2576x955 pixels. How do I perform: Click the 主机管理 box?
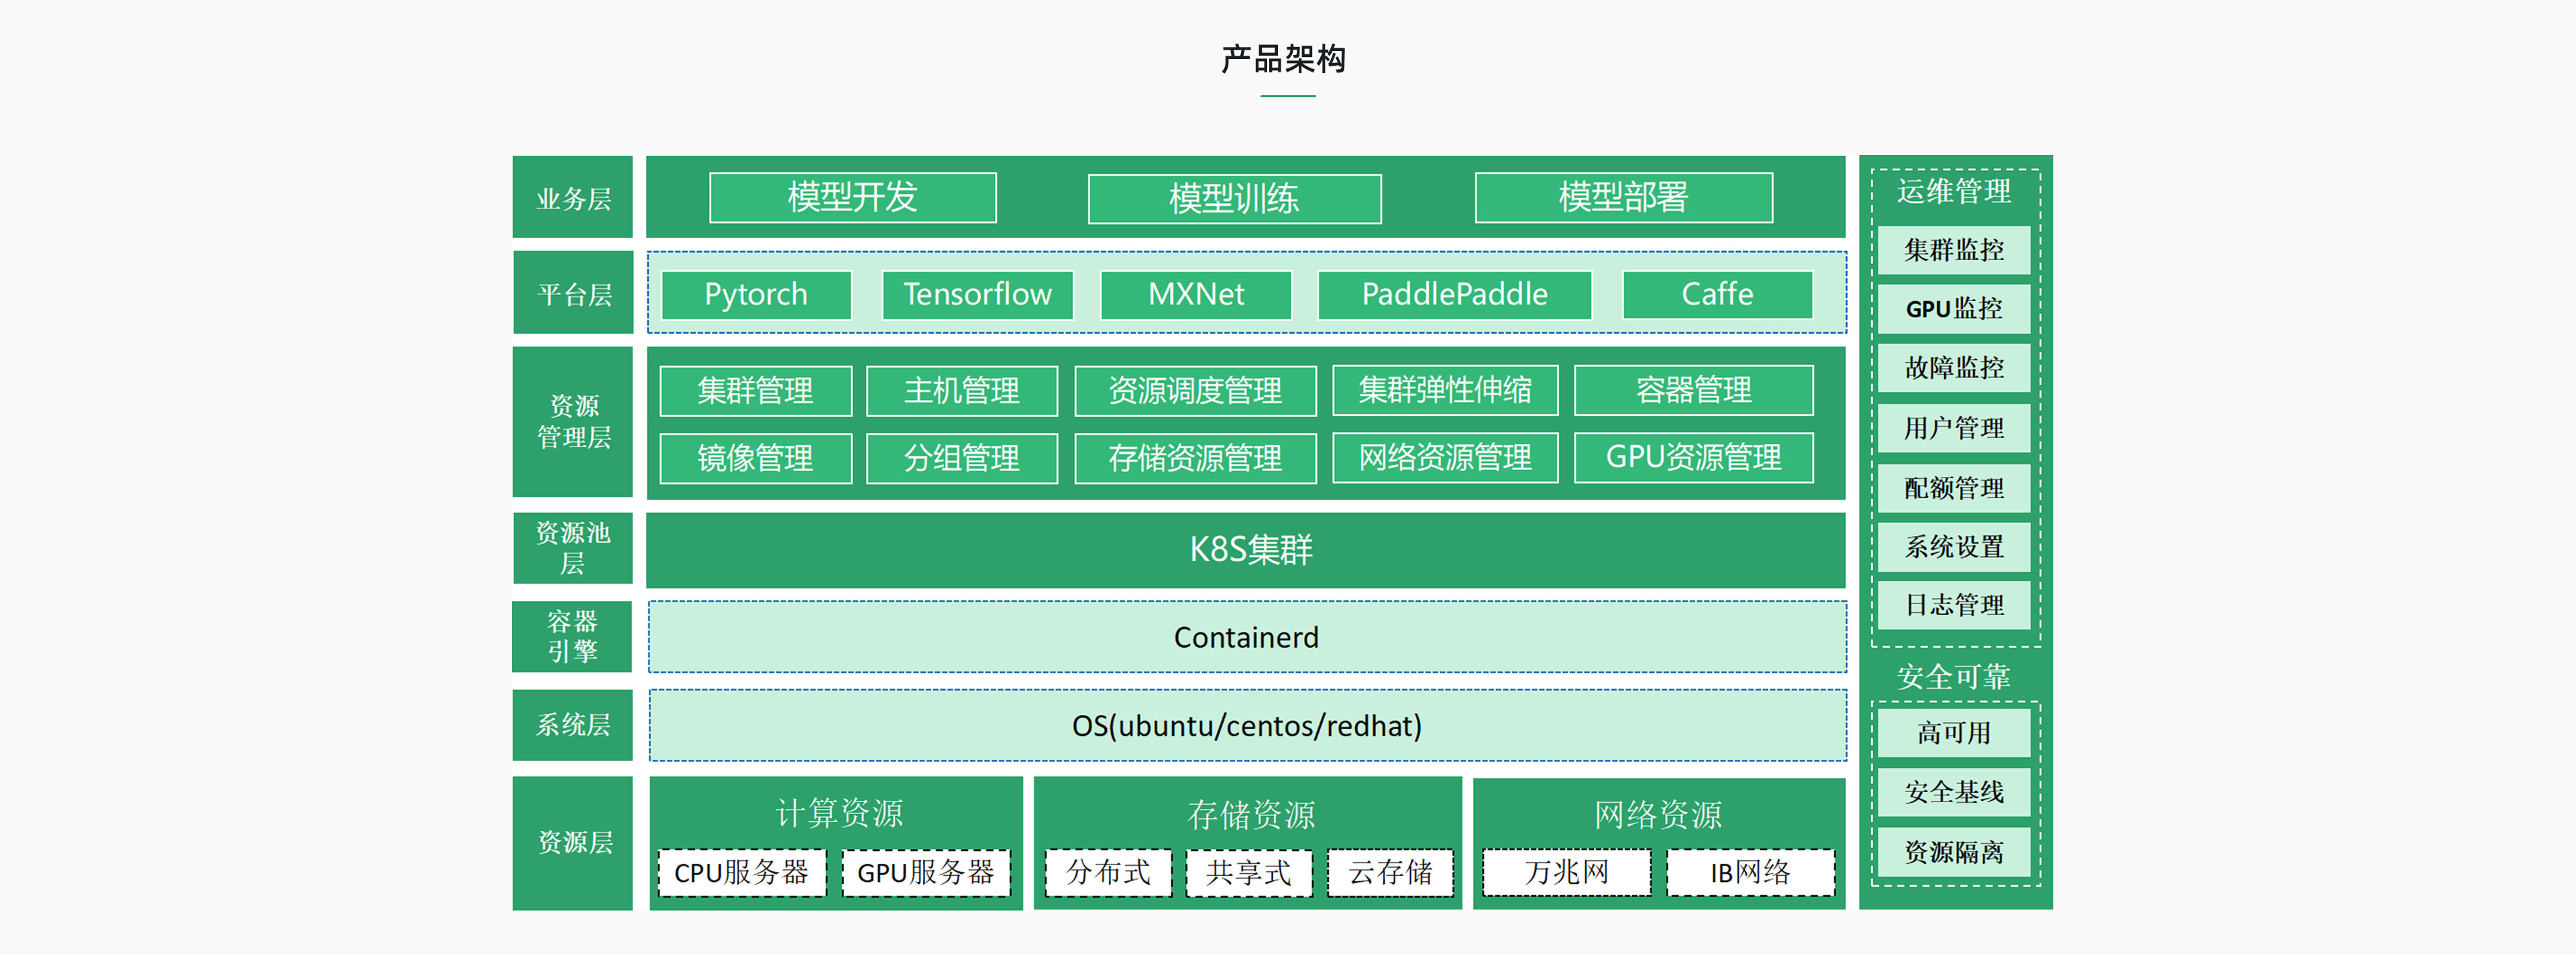point(961,390)
